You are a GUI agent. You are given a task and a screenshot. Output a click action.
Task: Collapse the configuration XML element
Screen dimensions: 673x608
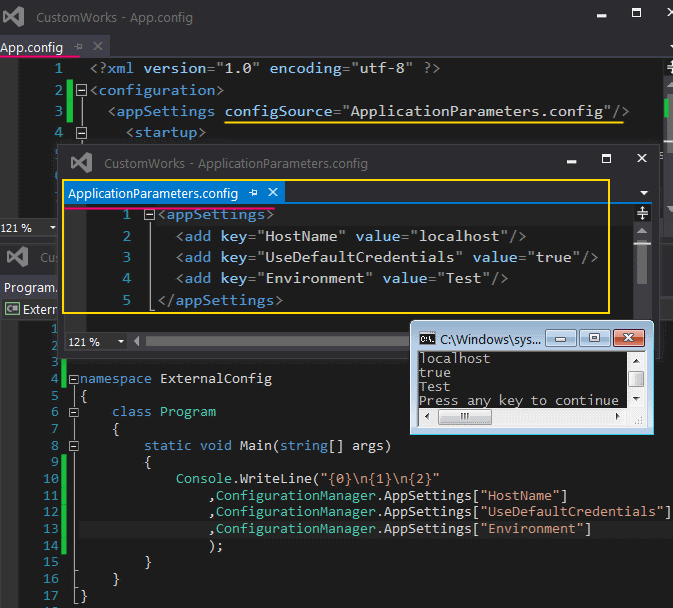click(x=82, y=90)
